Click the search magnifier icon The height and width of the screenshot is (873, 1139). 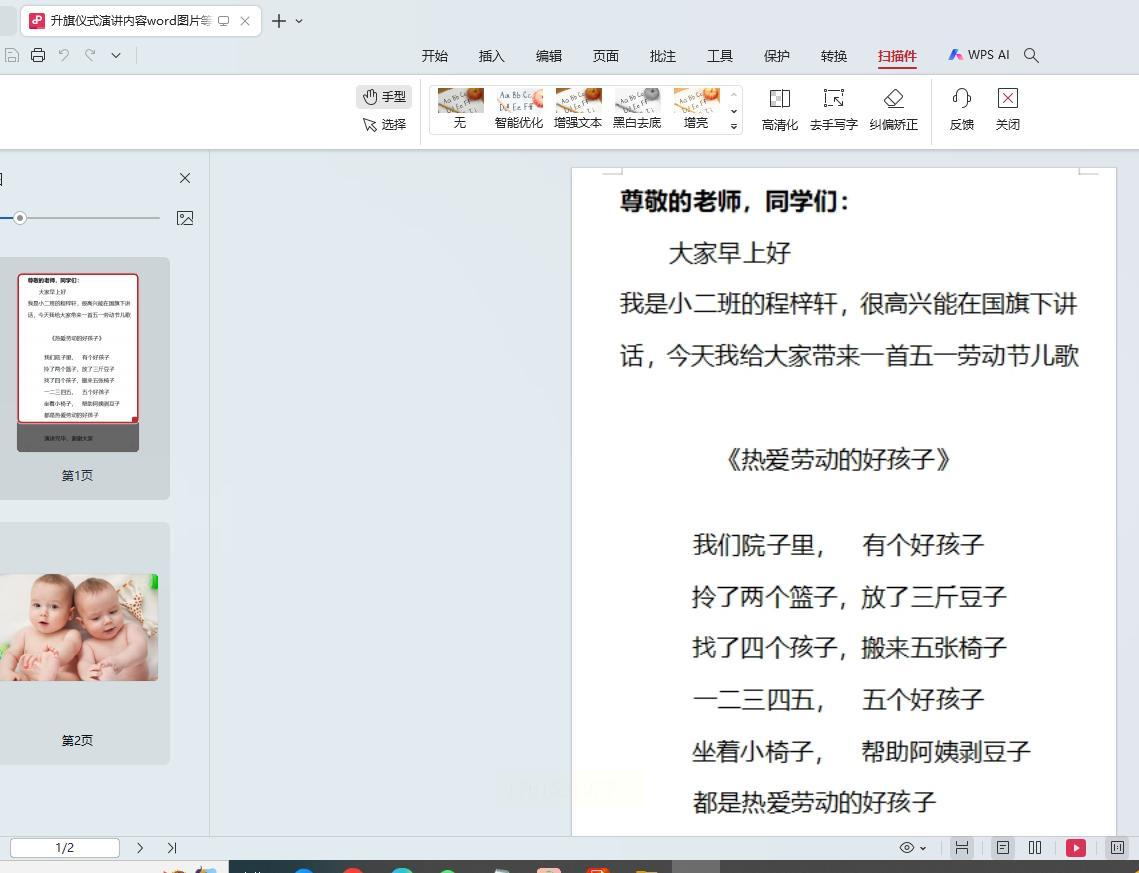click(1031, 55)
